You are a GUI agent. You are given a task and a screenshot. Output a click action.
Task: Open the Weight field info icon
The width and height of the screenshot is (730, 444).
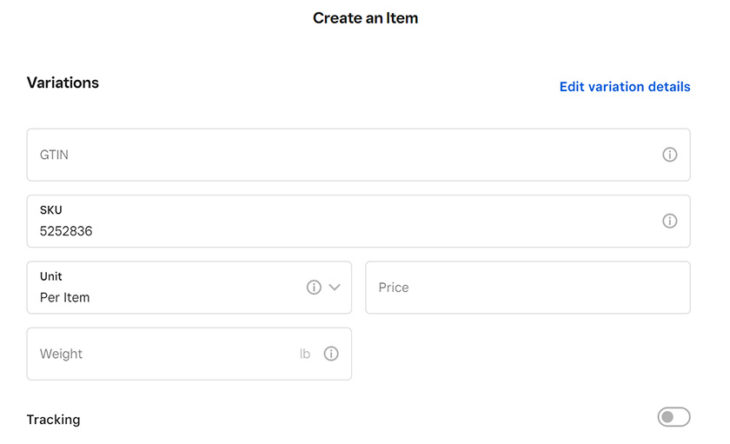(x=331, y=354)
